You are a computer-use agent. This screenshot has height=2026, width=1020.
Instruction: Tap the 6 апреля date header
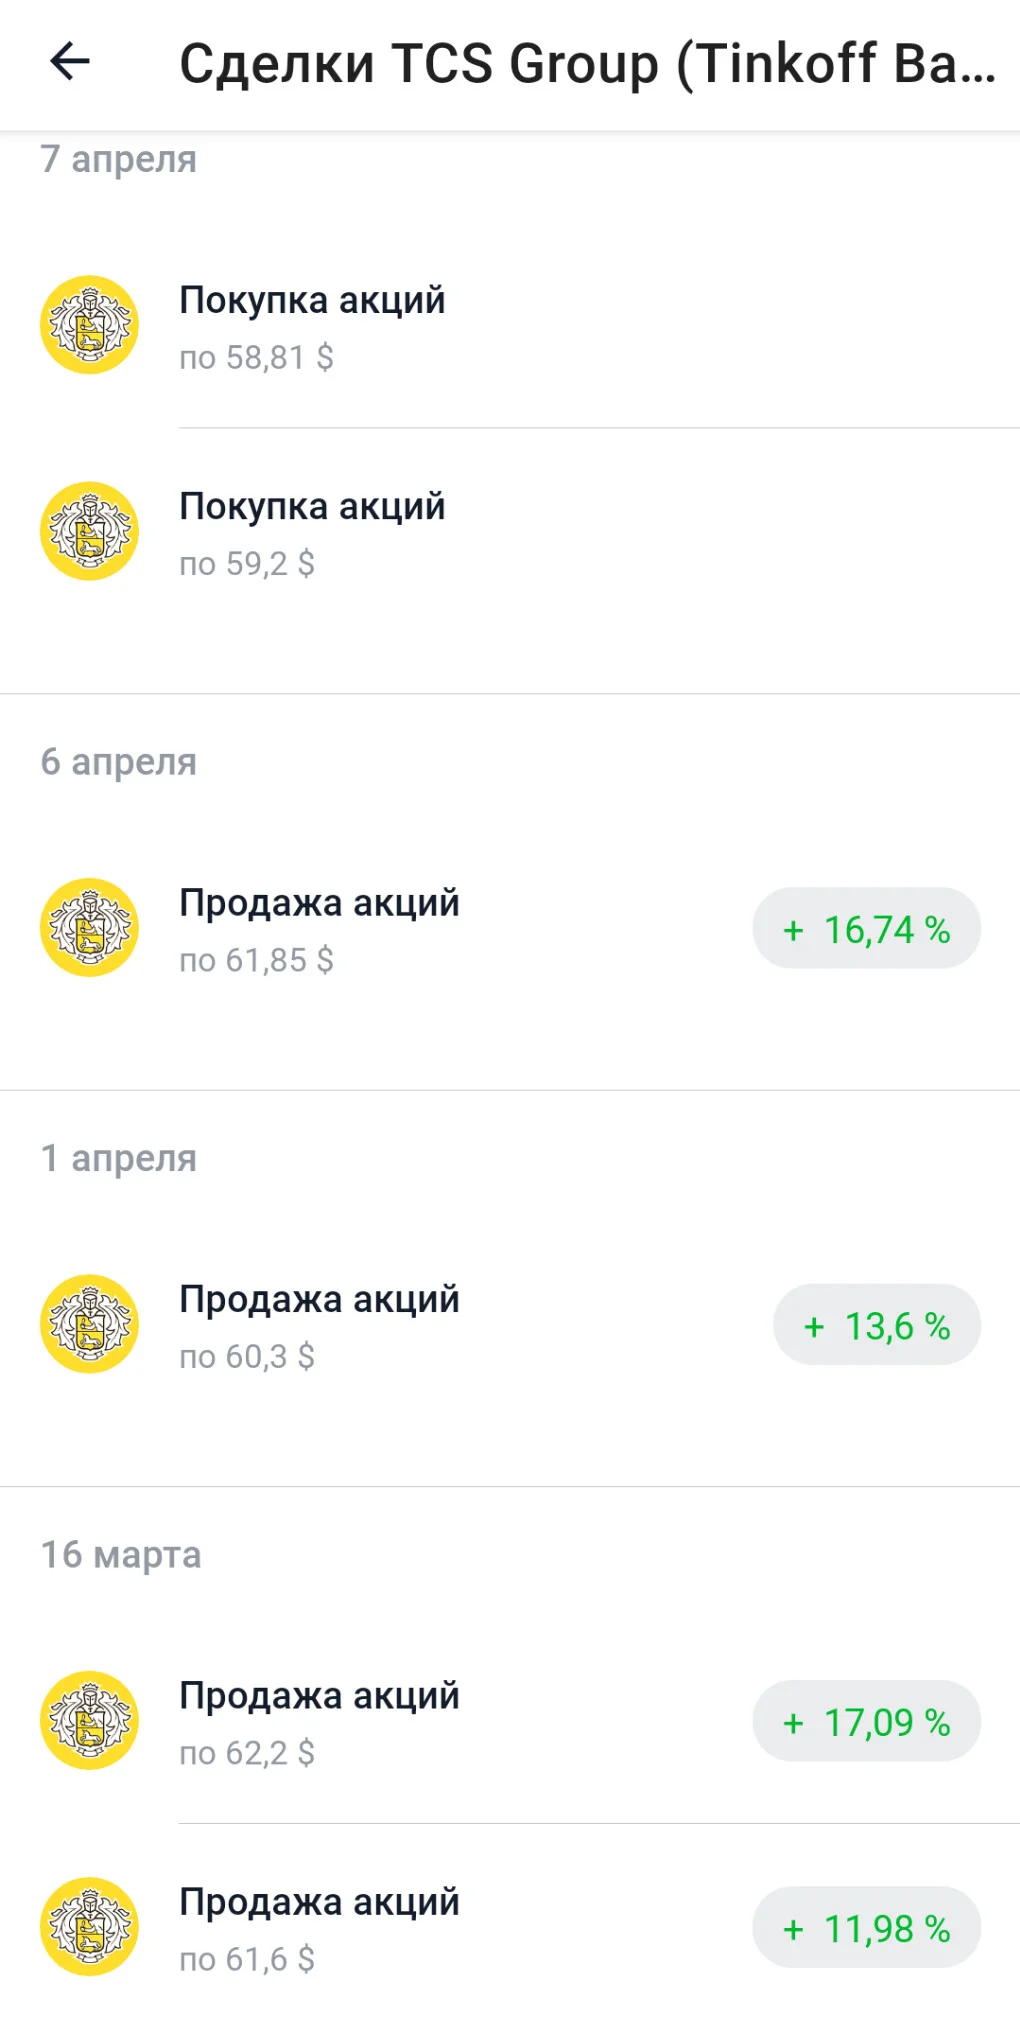tap(119, 762)
